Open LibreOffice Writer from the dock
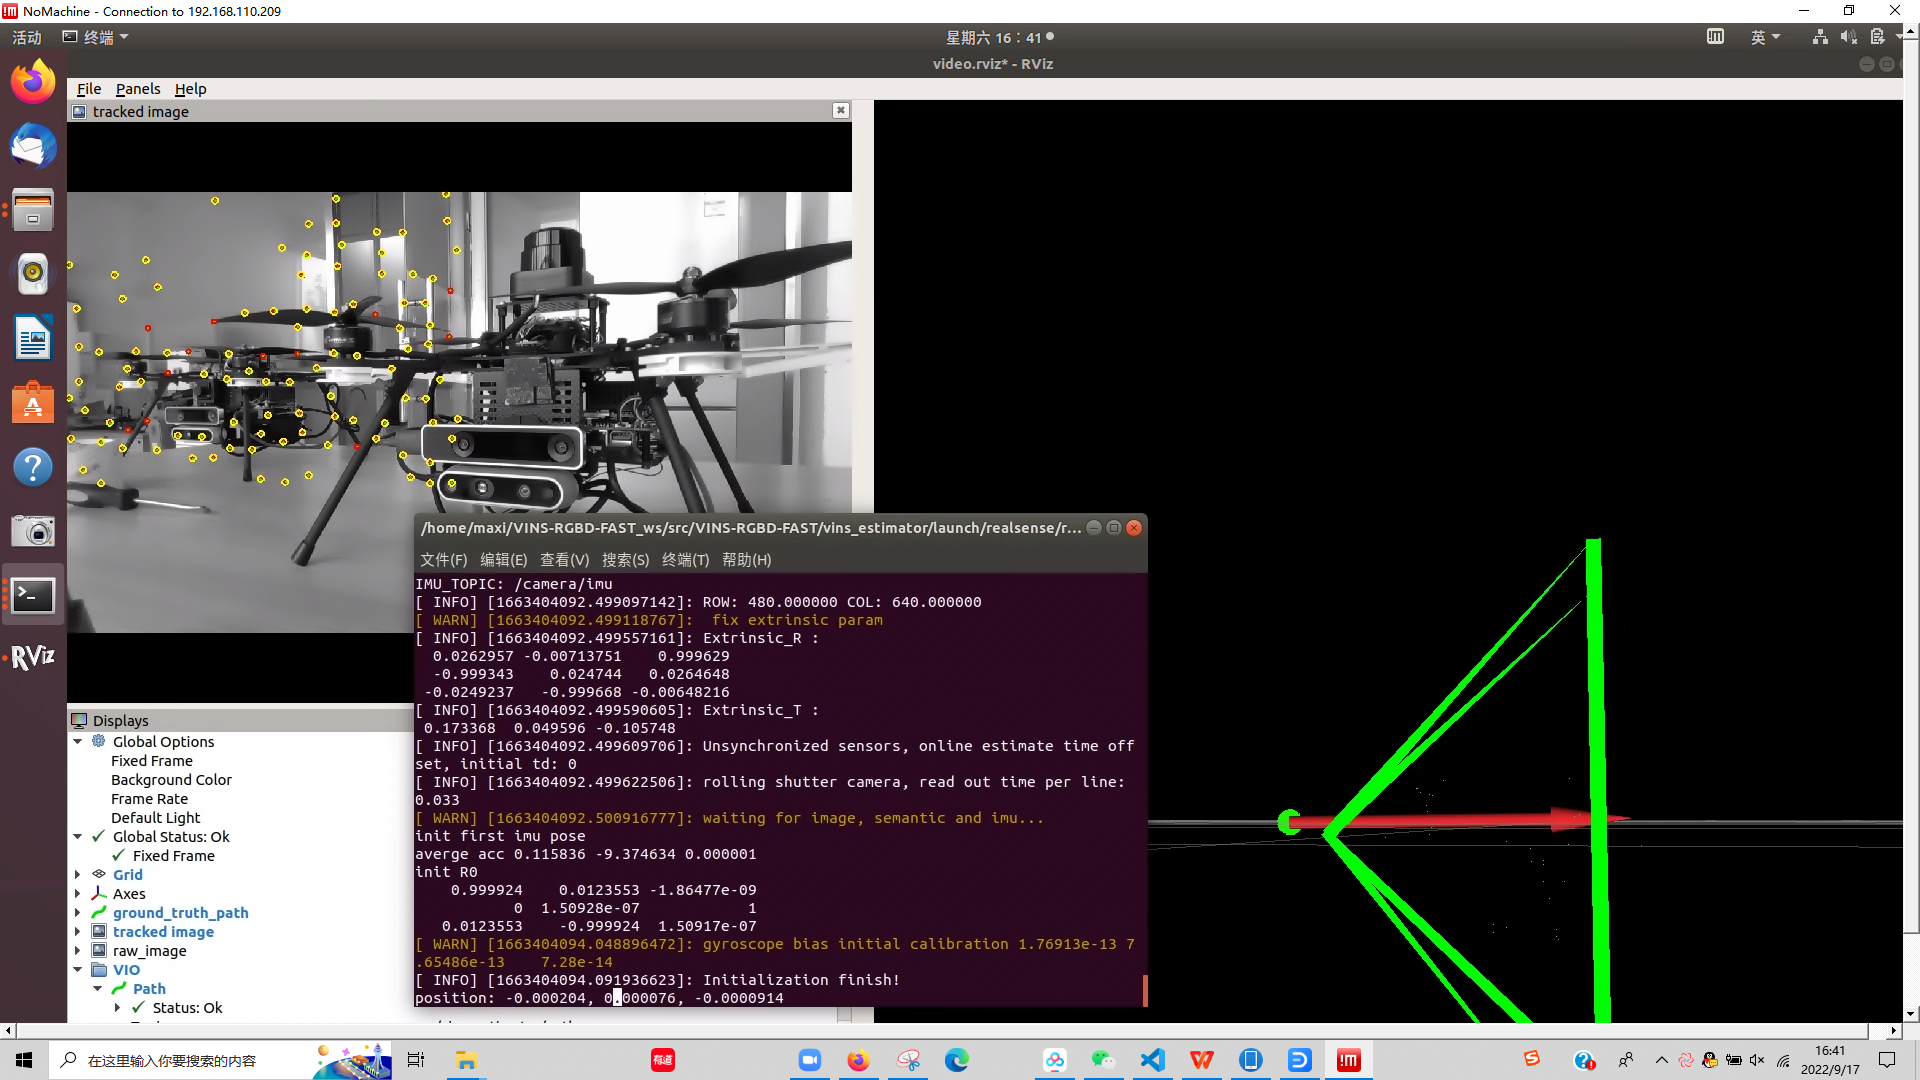The width and height of the screenshot is (1920, 1080). click(x=33, y=338)
